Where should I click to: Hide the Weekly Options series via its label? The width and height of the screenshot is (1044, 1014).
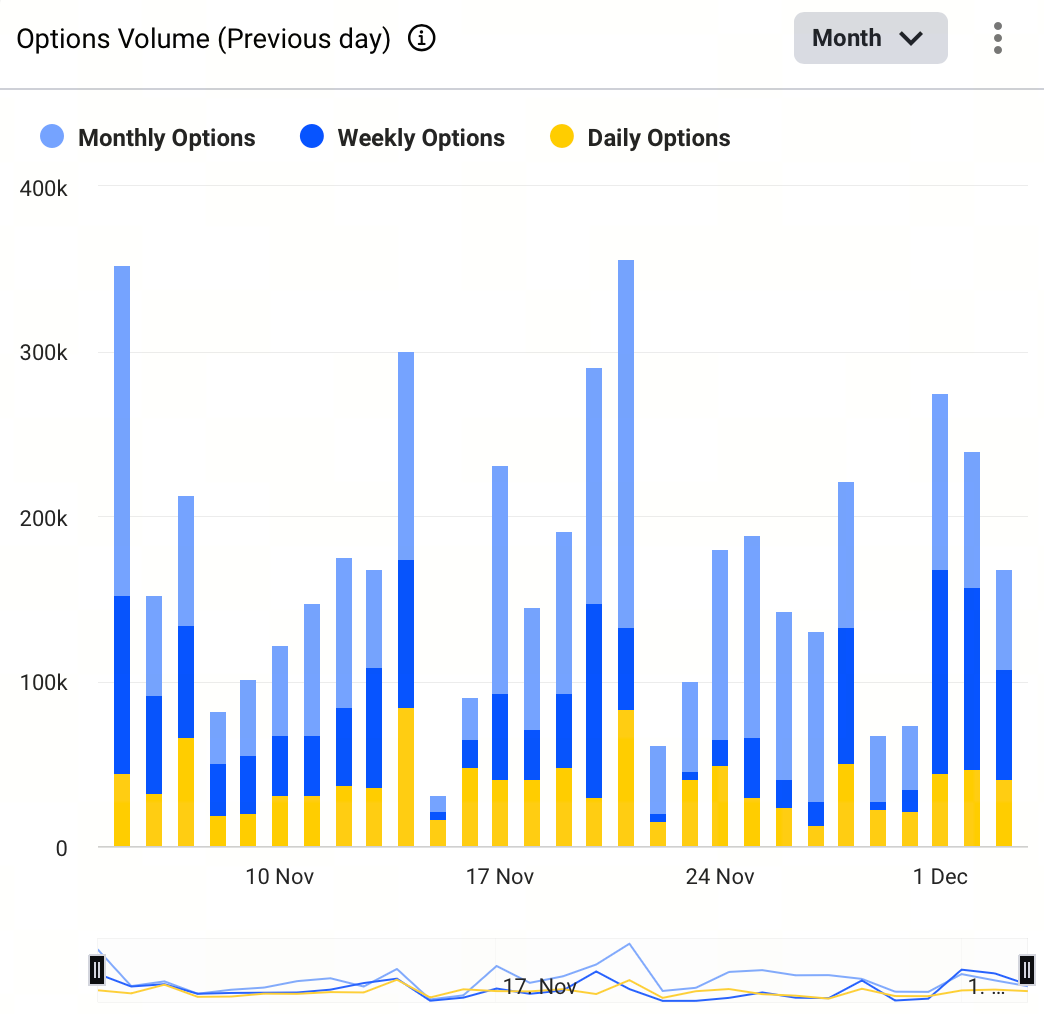[x=421, y=138]
